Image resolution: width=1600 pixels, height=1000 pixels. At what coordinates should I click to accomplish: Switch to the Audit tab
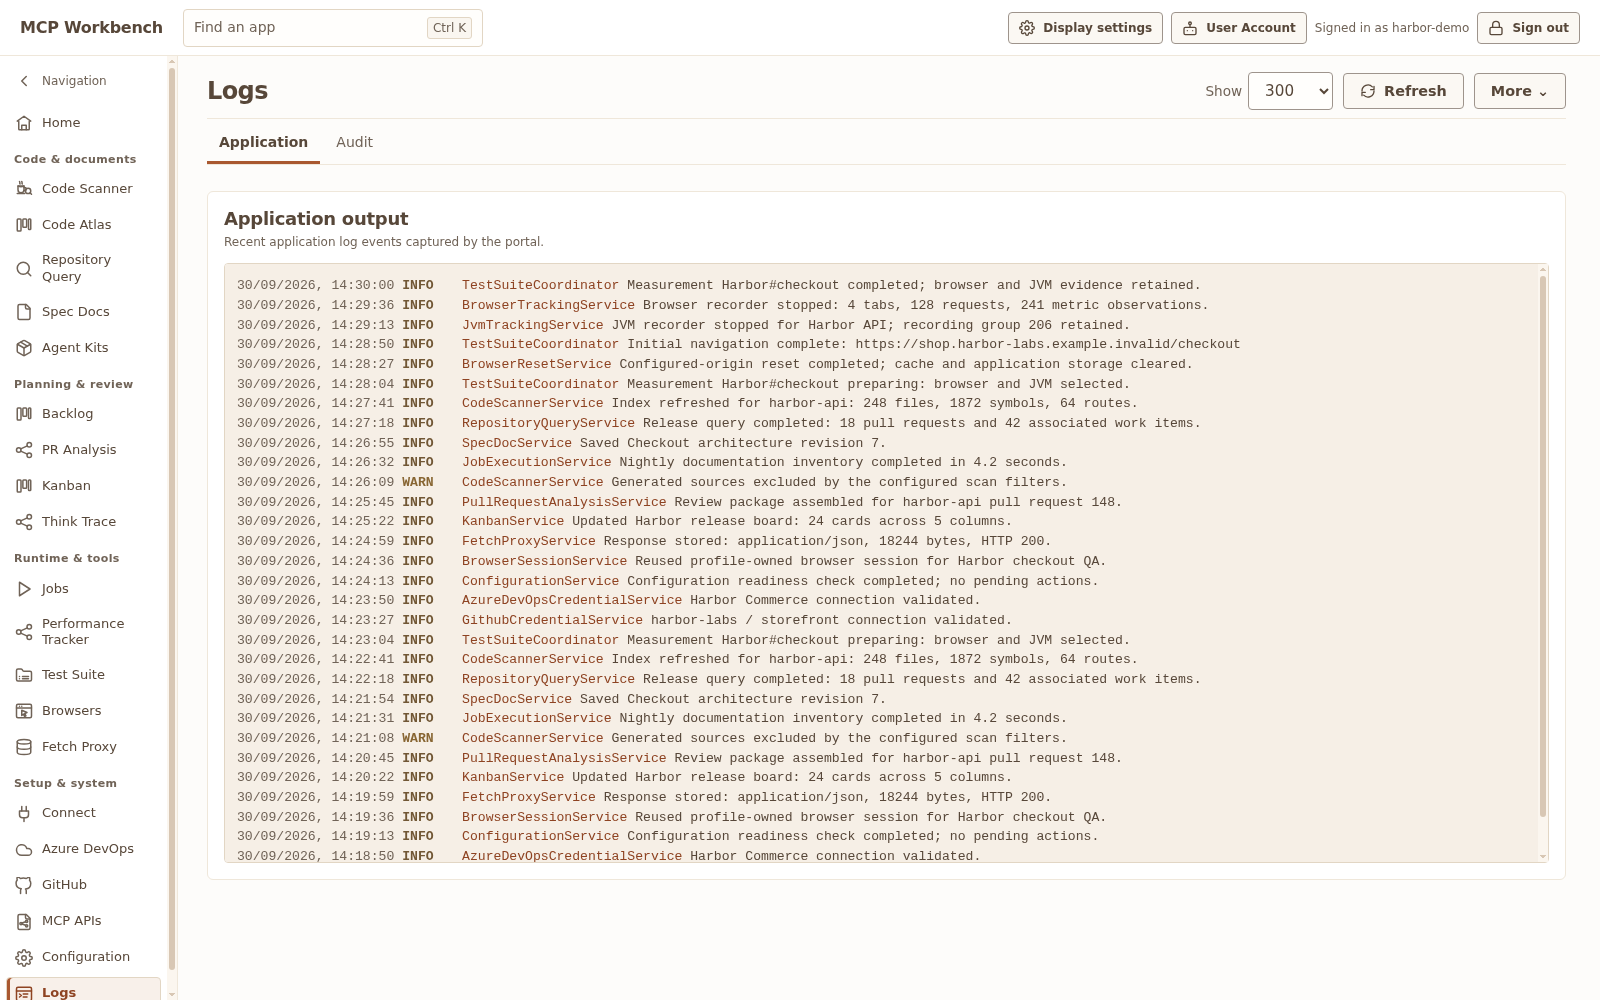point(354,142)
